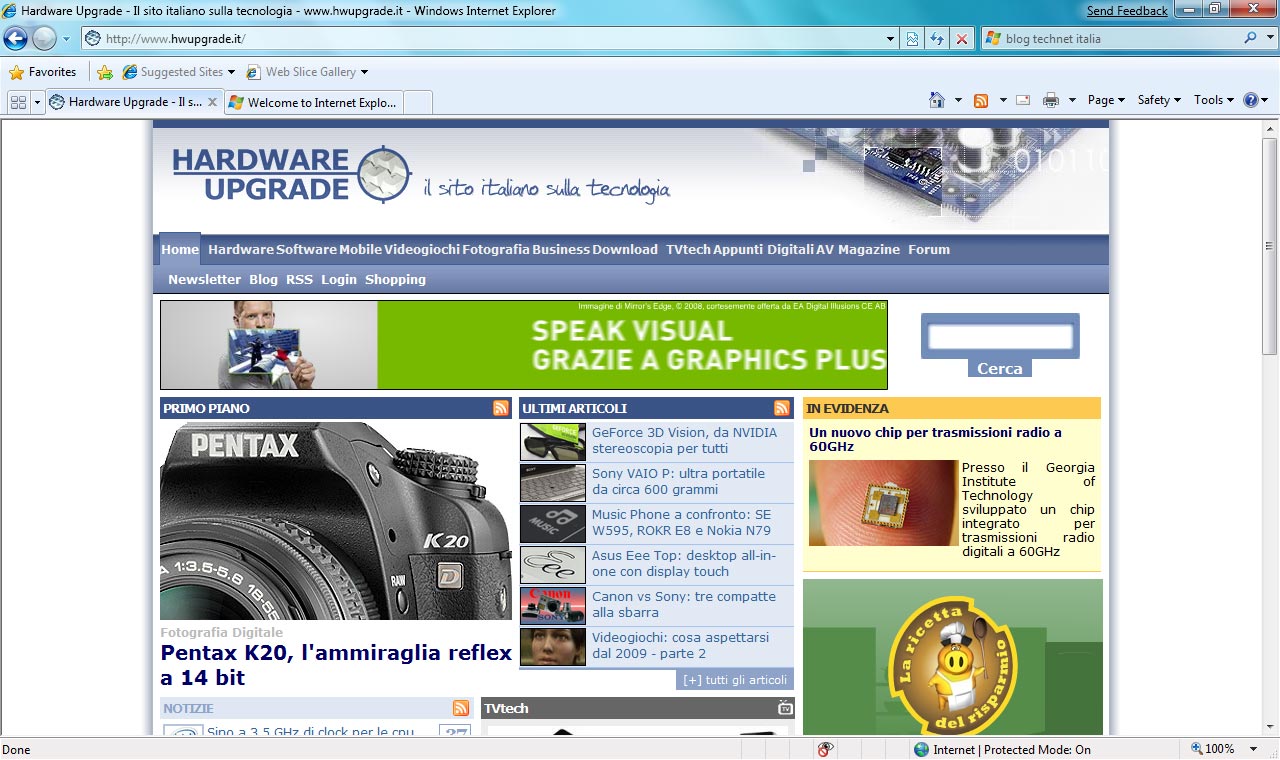The width and height of the screenshot is (1280, 760).
Task: Click the Notizie RSS icon
Action: coord(461,708)
